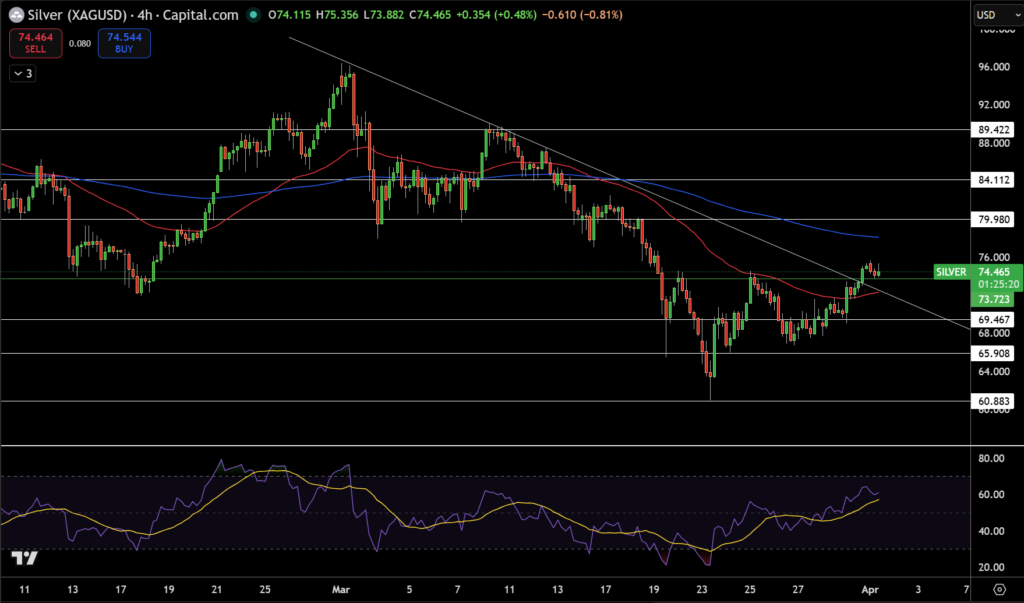
Task: Click the 0.080 spread value
Action: coord(80,44)
